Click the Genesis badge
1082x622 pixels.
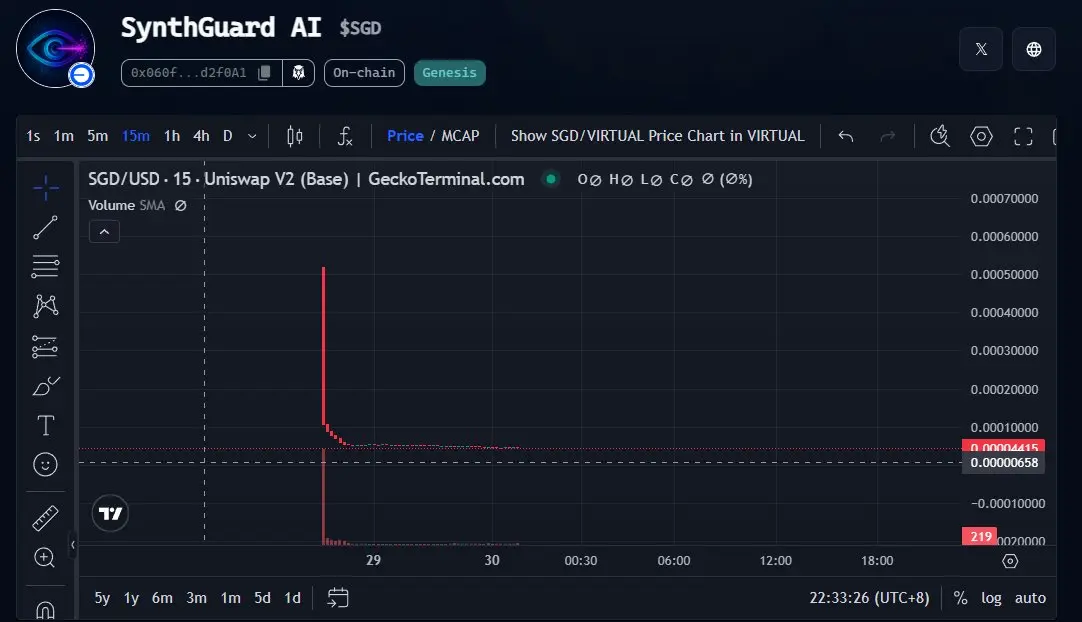tap(449, 72)
